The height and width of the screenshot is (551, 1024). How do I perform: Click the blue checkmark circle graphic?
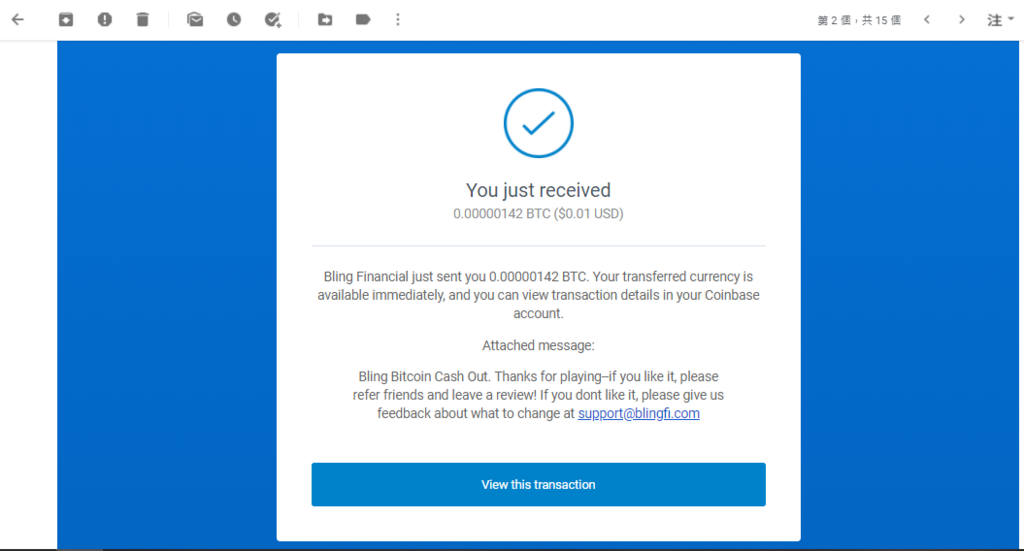(538, 123)
